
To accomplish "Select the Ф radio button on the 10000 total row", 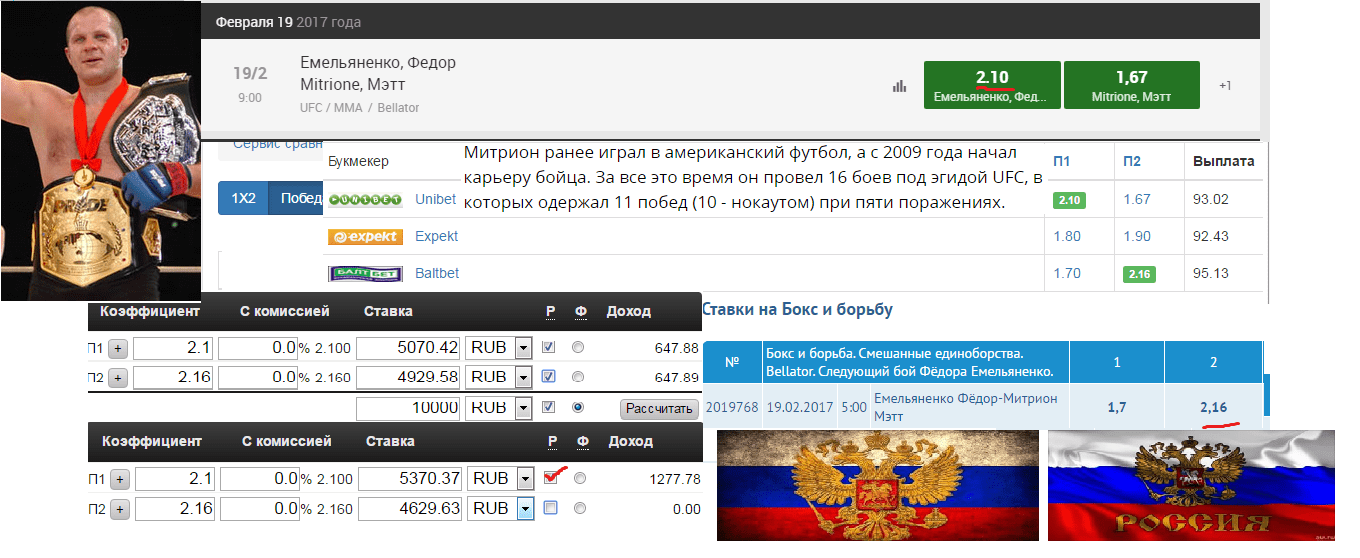I will click(x=577, y=408).
